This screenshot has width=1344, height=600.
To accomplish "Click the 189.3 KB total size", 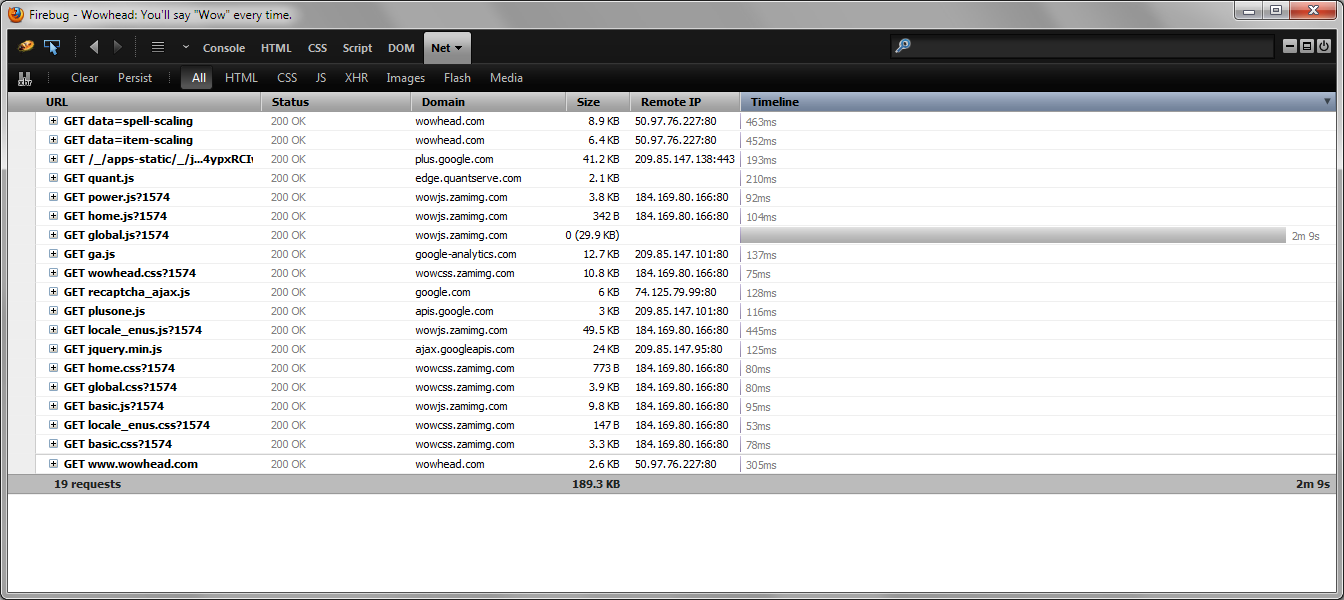I will click(x=596, y=484).
